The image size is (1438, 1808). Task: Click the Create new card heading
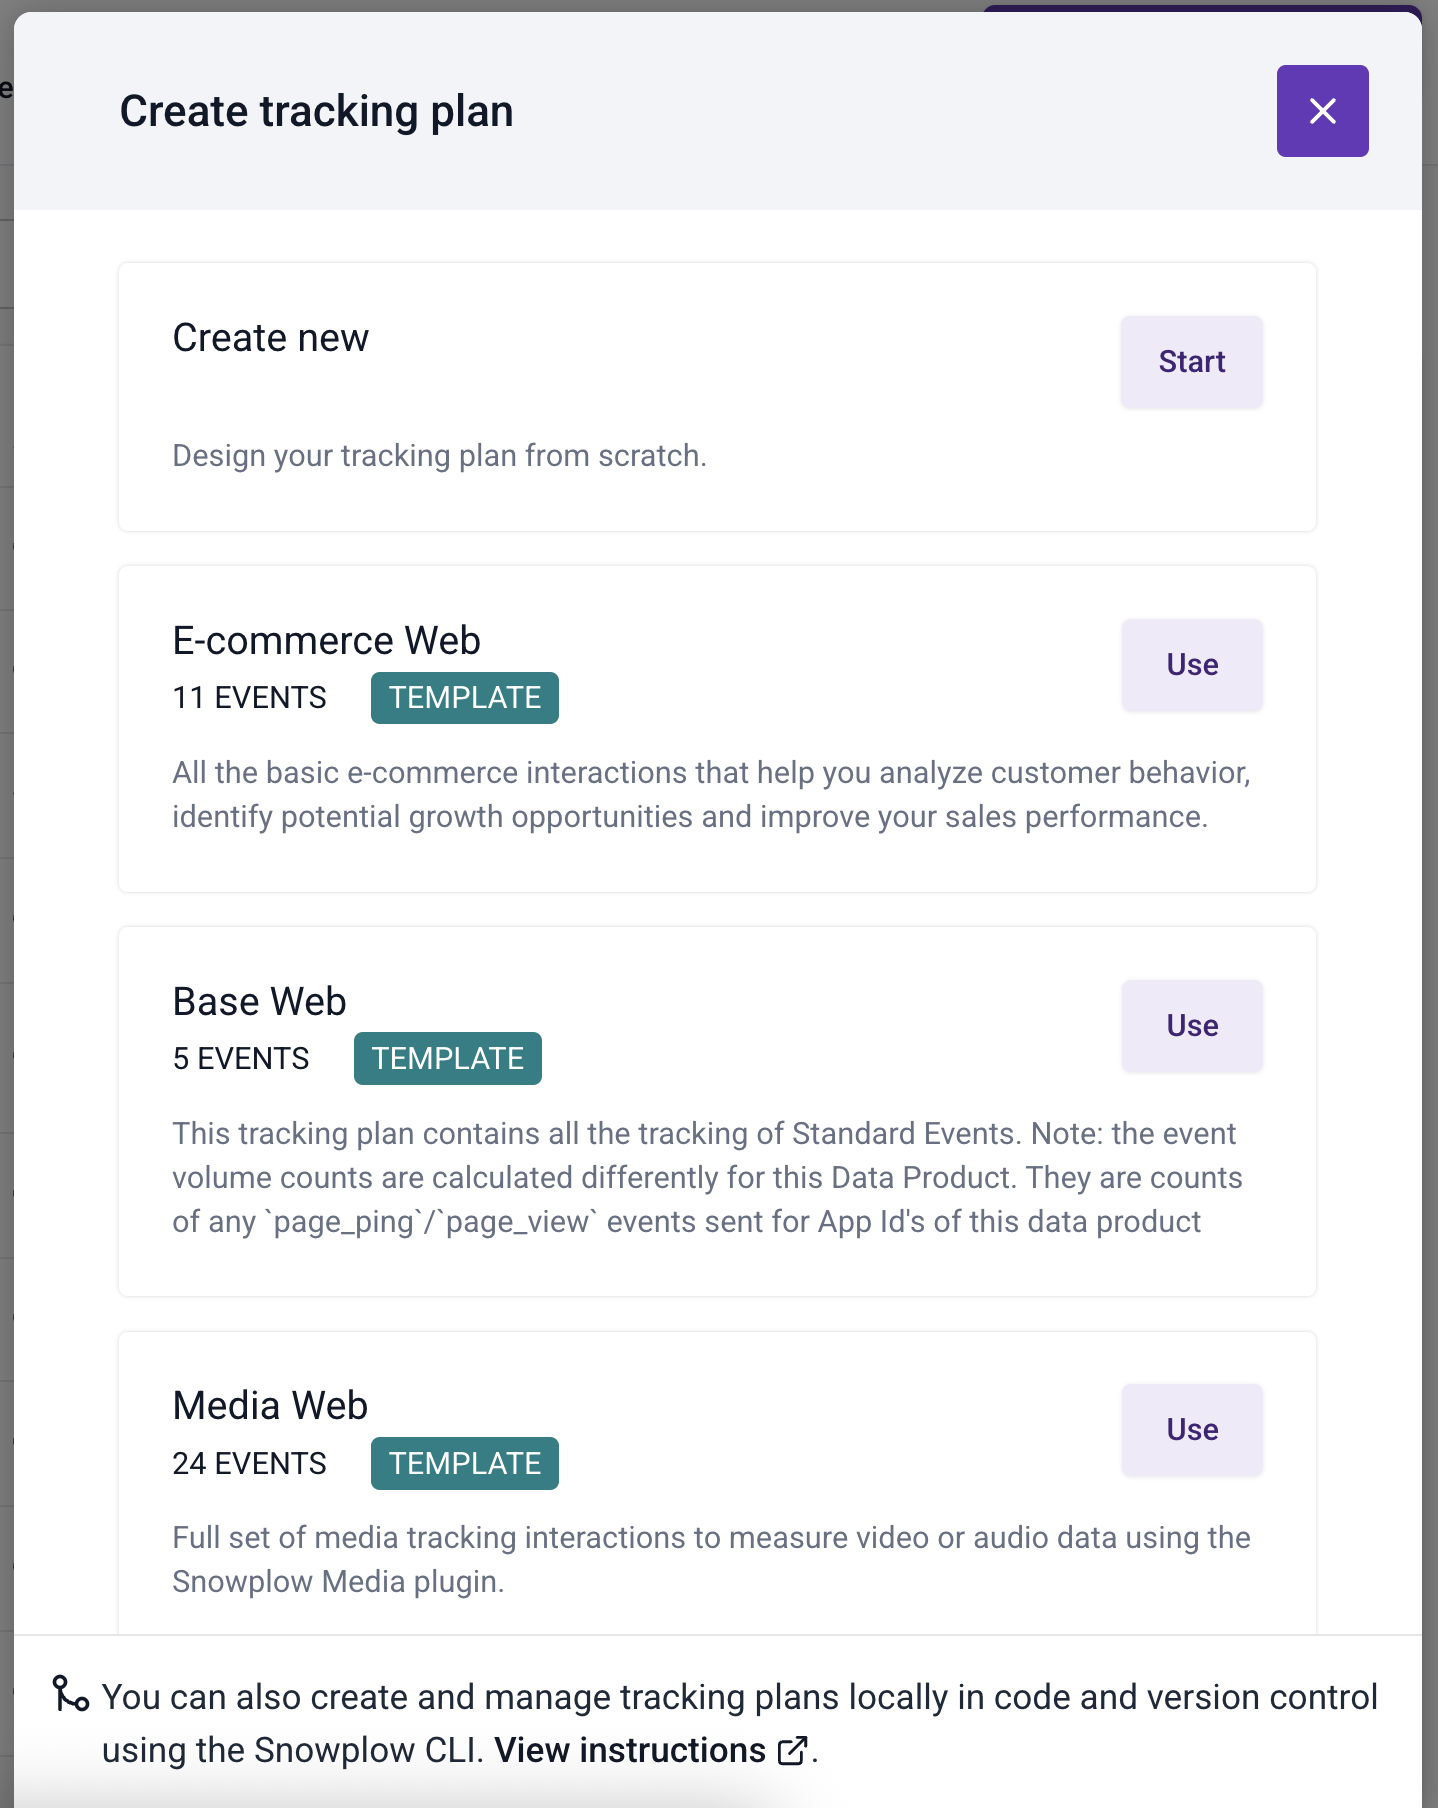click(x=269, y=337)
